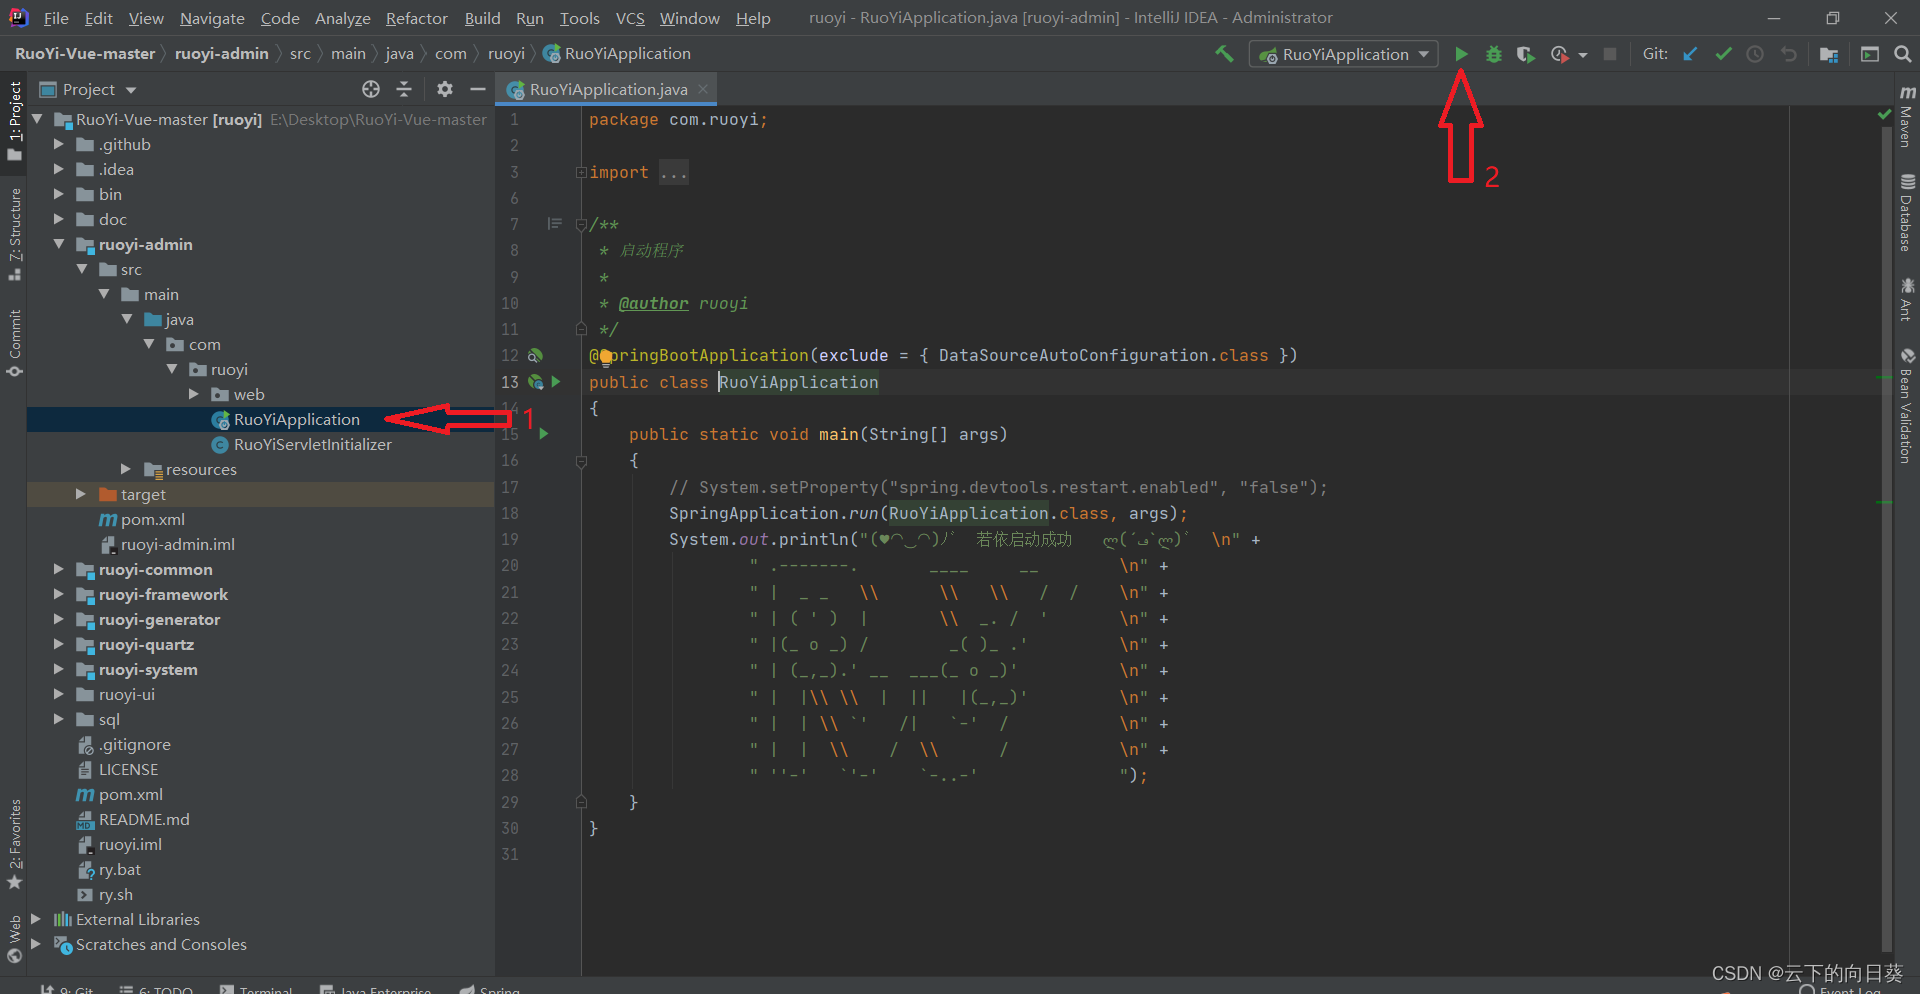This screenshot has width=1920, height=994.
Task: Update project via Git blue arrow
Action: pos(1690,54)
